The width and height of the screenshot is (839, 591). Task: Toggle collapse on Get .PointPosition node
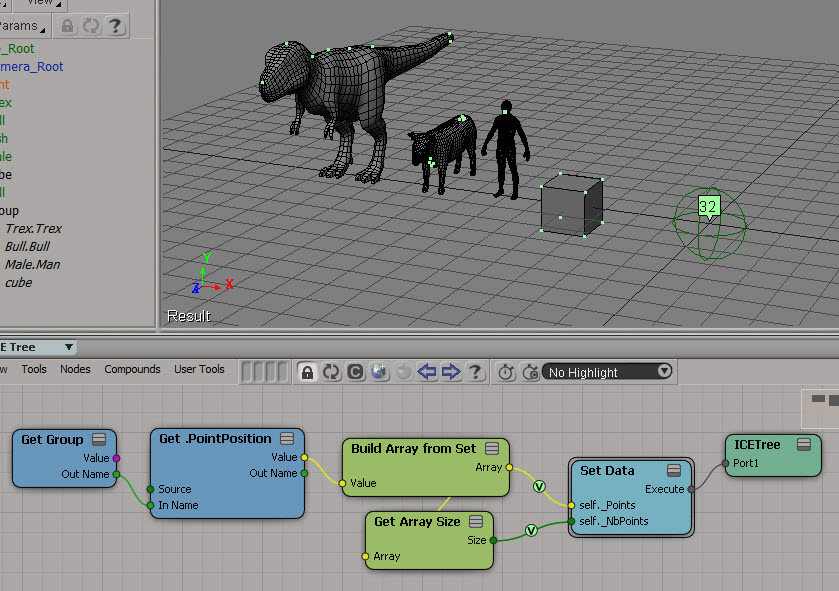[287, 439]
